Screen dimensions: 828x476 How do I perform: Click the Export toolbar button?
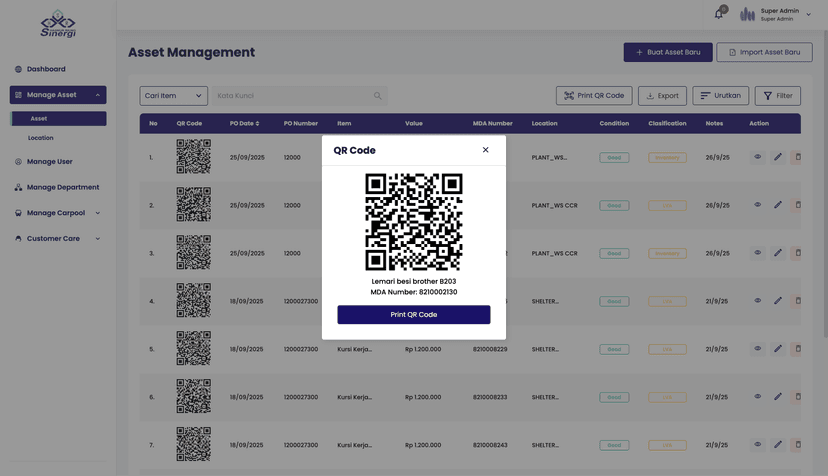pyautogui.click(x=662, y=96)
